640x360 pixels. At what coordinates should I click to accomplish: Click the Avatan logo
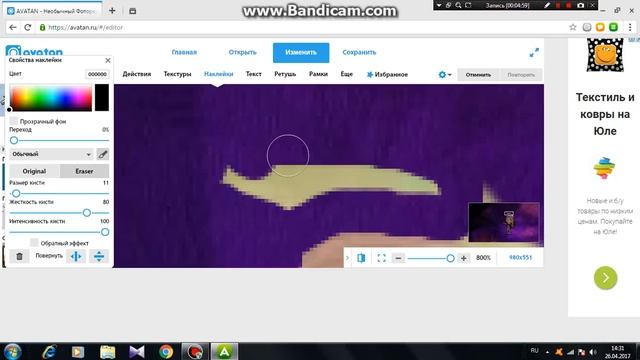click(x=34, y=51)
